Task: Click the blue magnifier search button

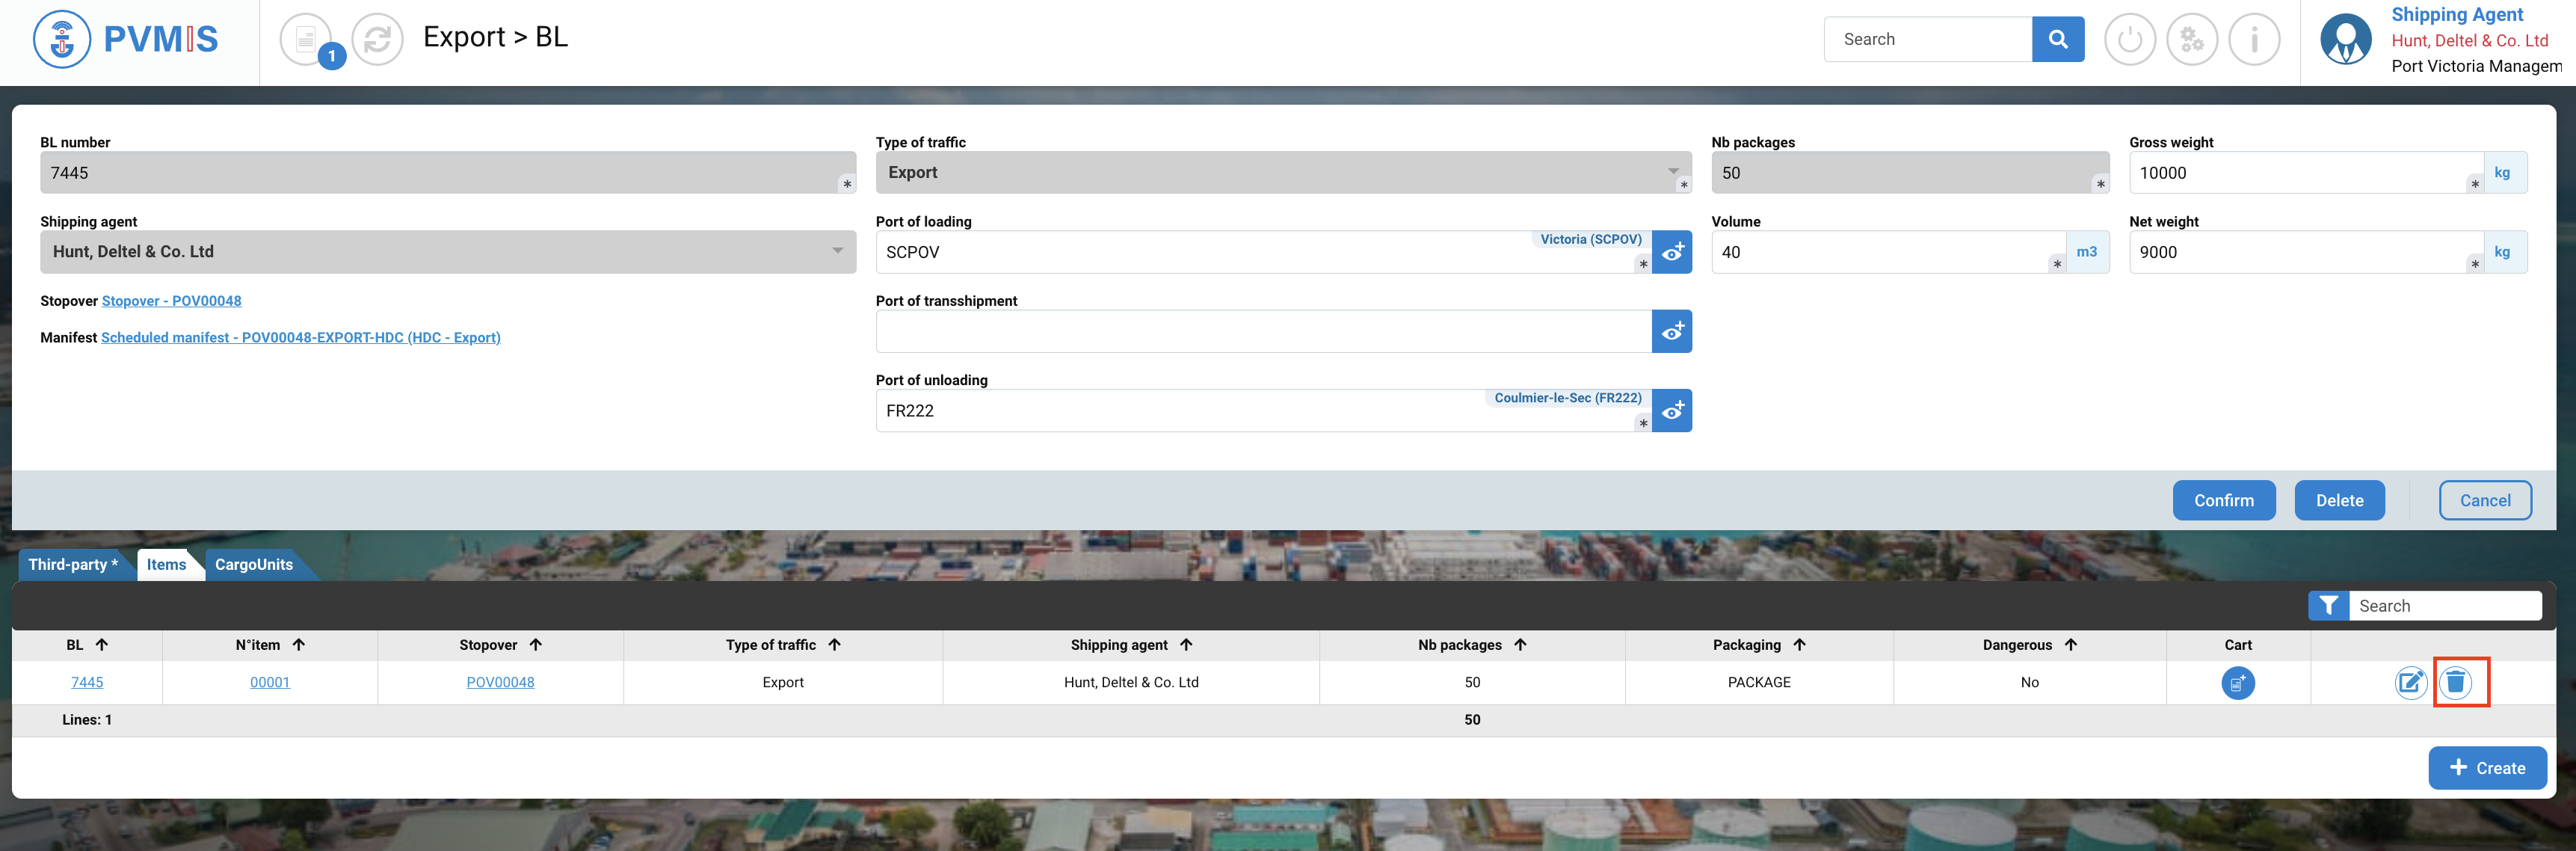Action: click(x=2057, y=39)
